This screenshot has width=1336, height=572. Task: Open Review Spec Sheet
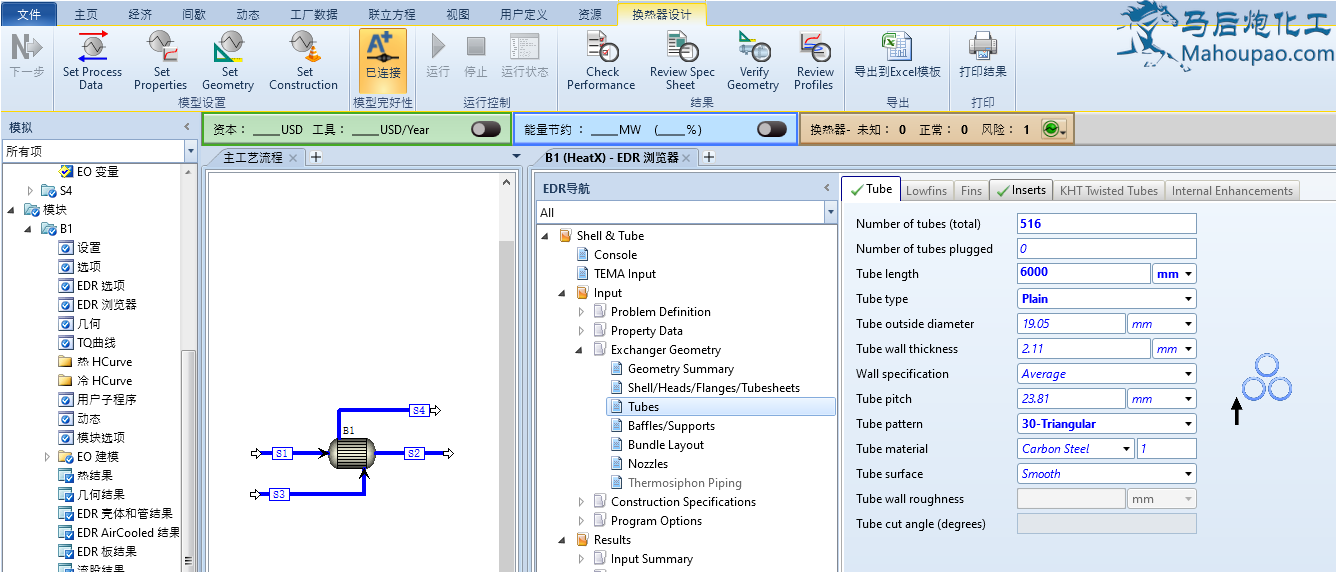682,61
